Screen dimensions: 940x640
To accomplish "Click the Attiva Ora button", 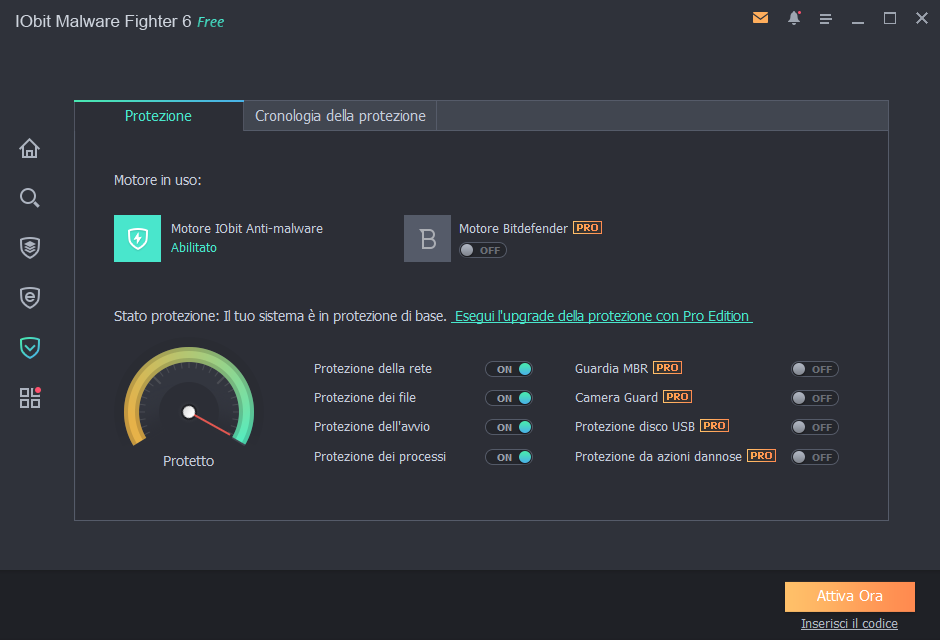I will click(x=849, y=596).
